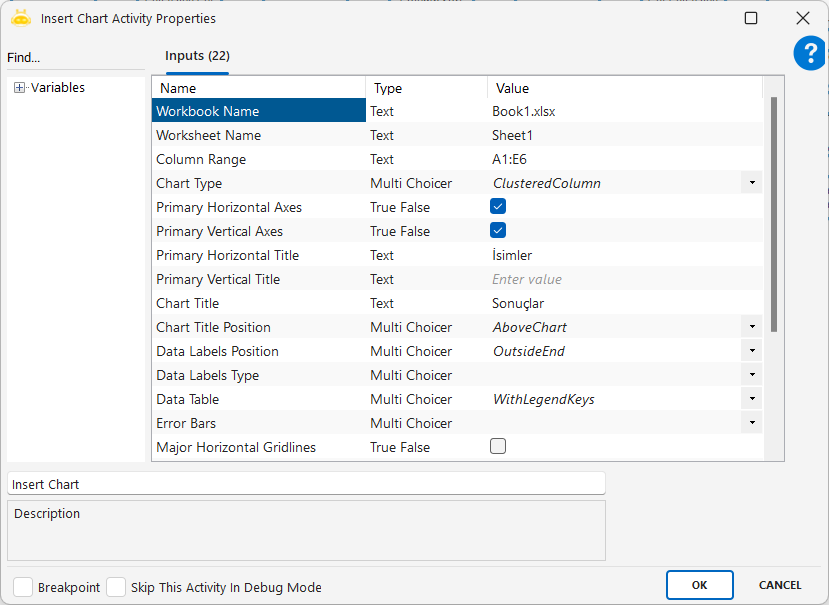Click the blue help question mark icon
The width and height of the screenshot is (829, 605).
(809, 54)
